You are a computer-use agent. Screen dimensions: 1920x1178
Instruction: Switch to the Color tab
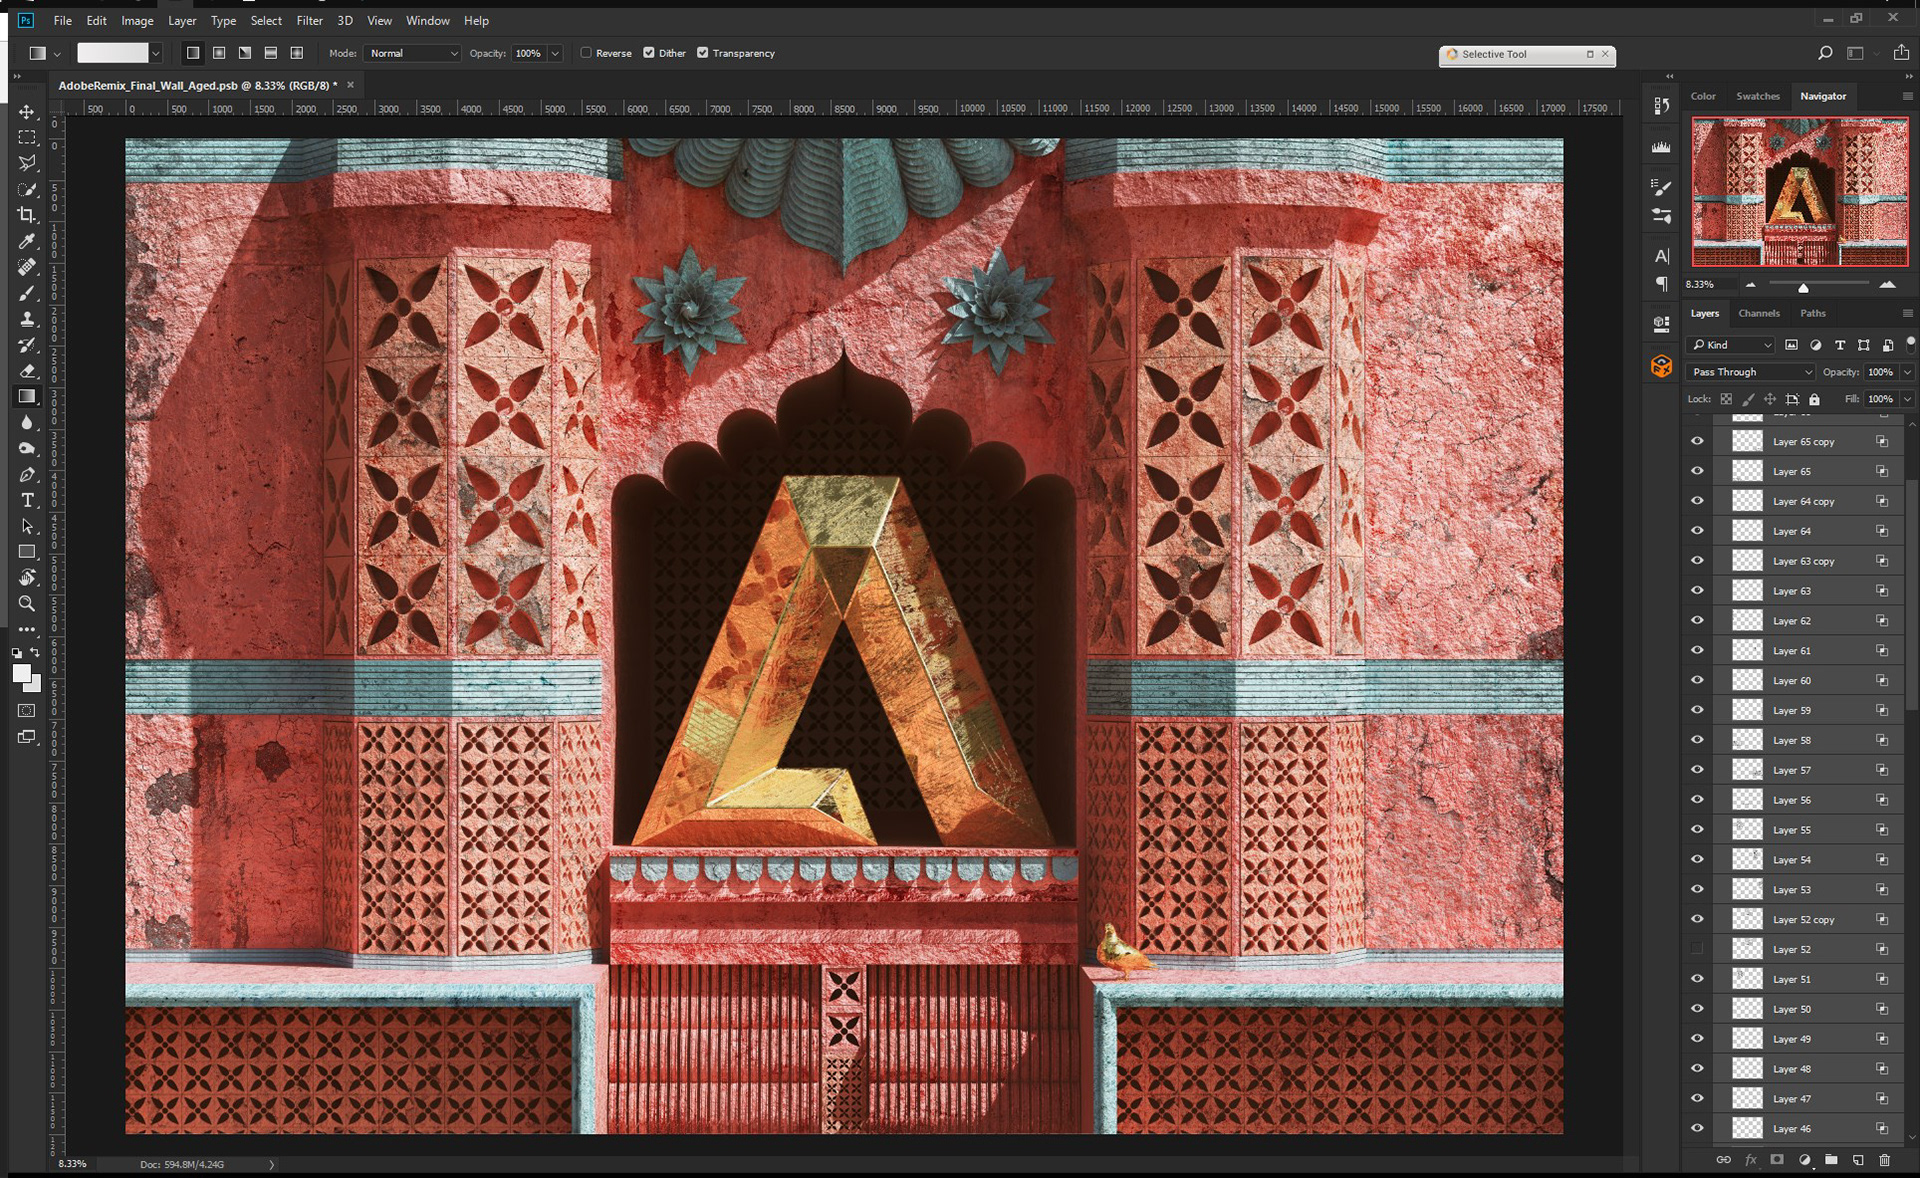coord(1703,96)
